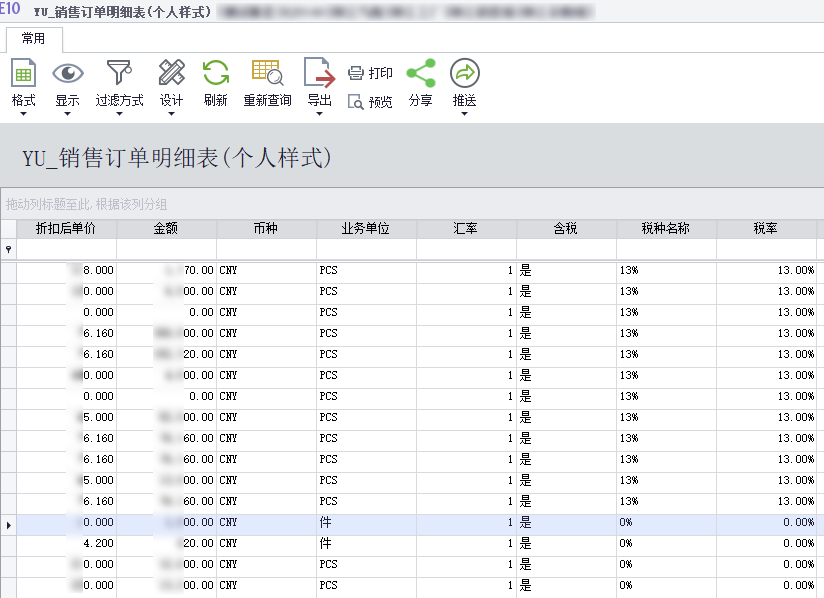Select 0% tax name in highlighted row
The image size is (824, 598).
pyautogui.click(x=666, y=523)
